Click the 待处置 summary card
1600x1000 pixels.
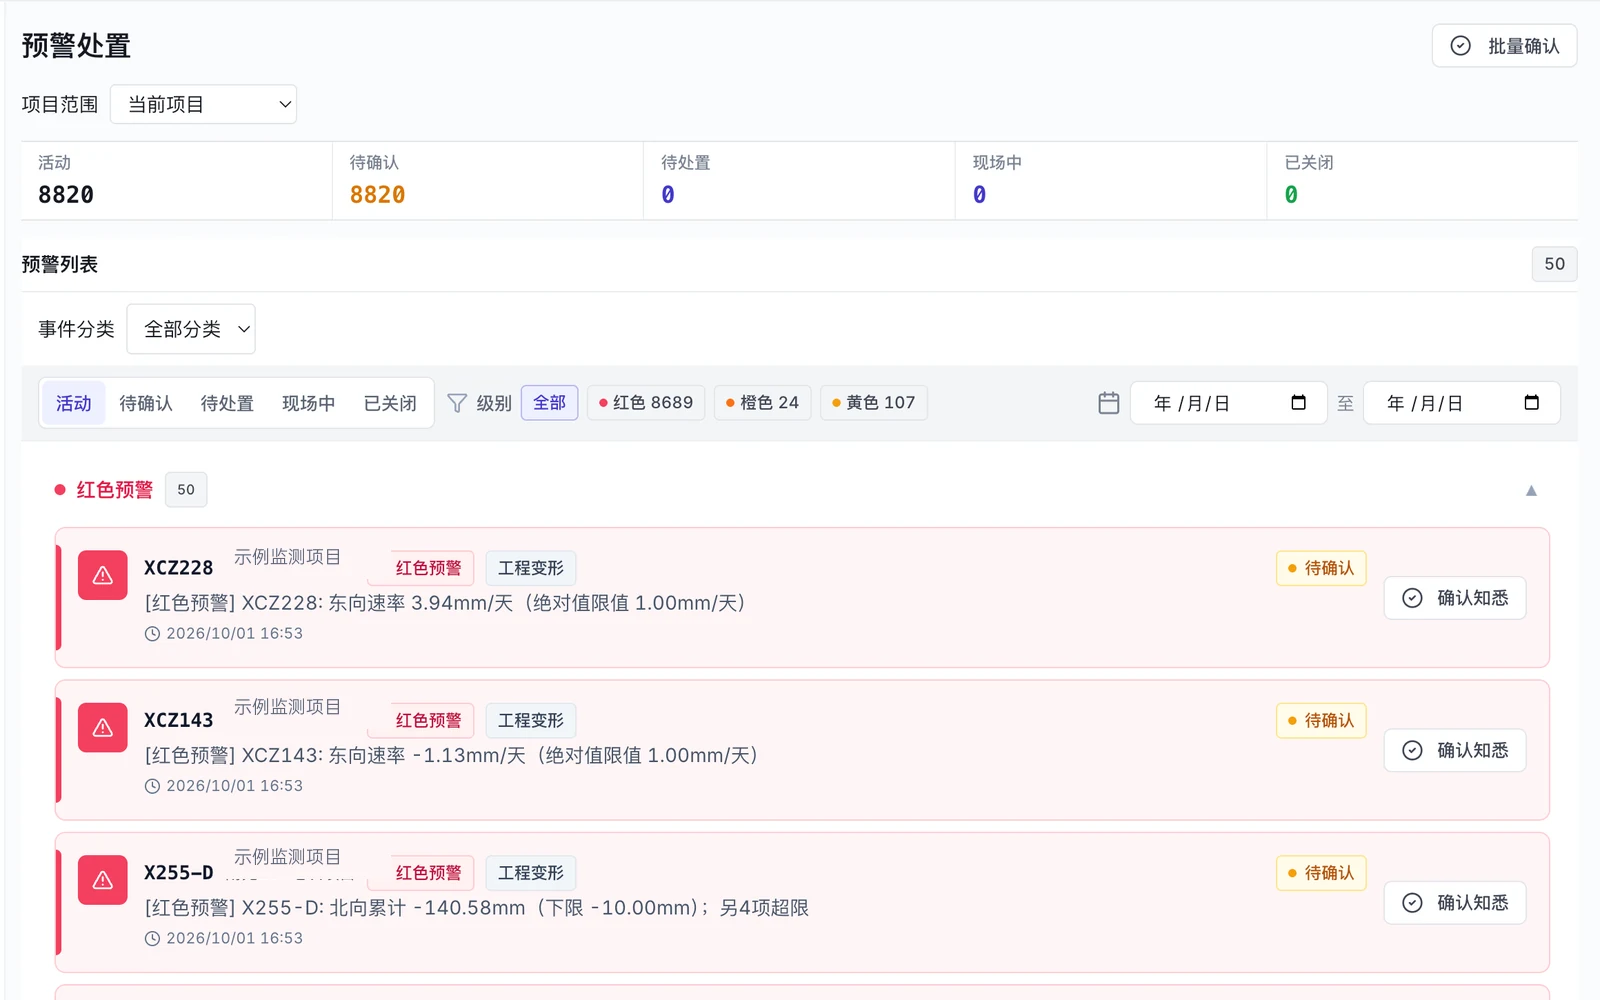click(799, 180)
